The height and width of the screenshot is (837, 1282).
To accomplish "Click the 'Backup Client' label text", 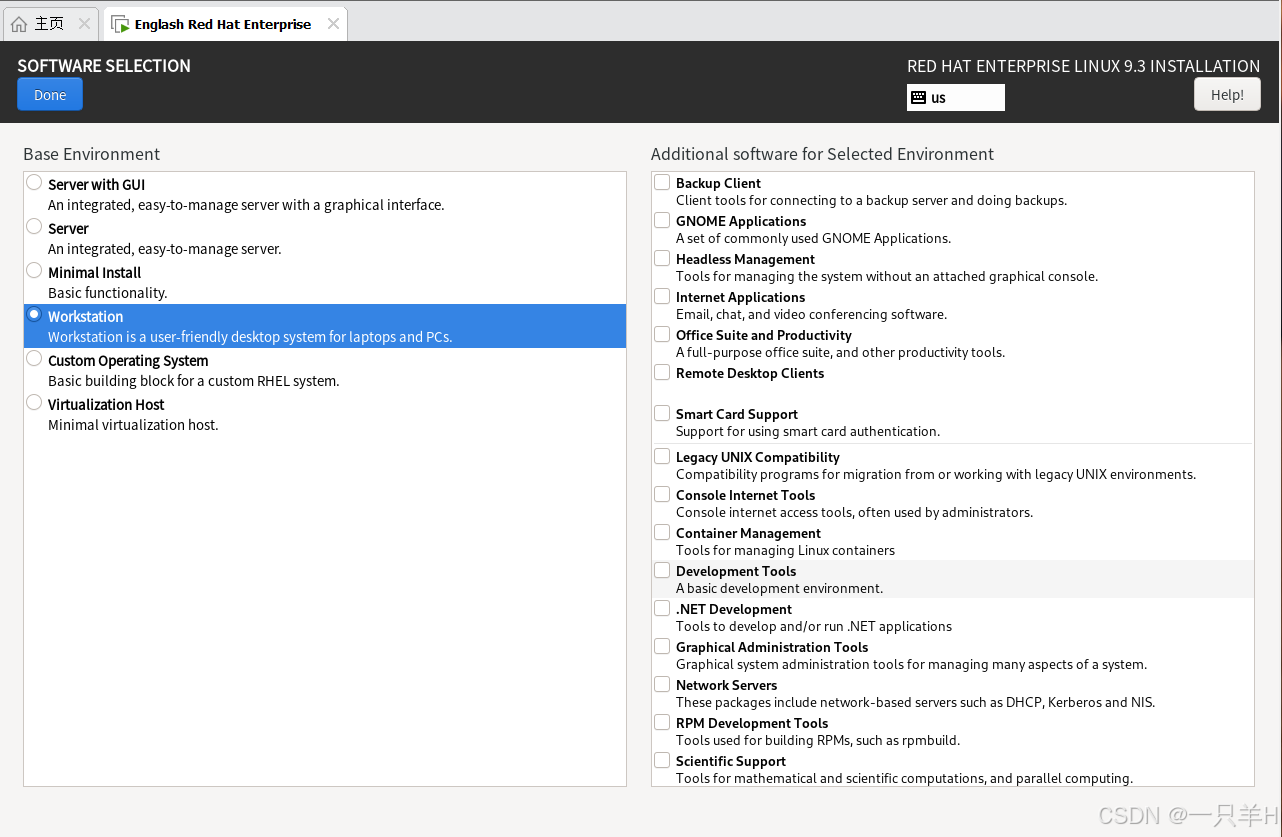I will coord(718,183).
